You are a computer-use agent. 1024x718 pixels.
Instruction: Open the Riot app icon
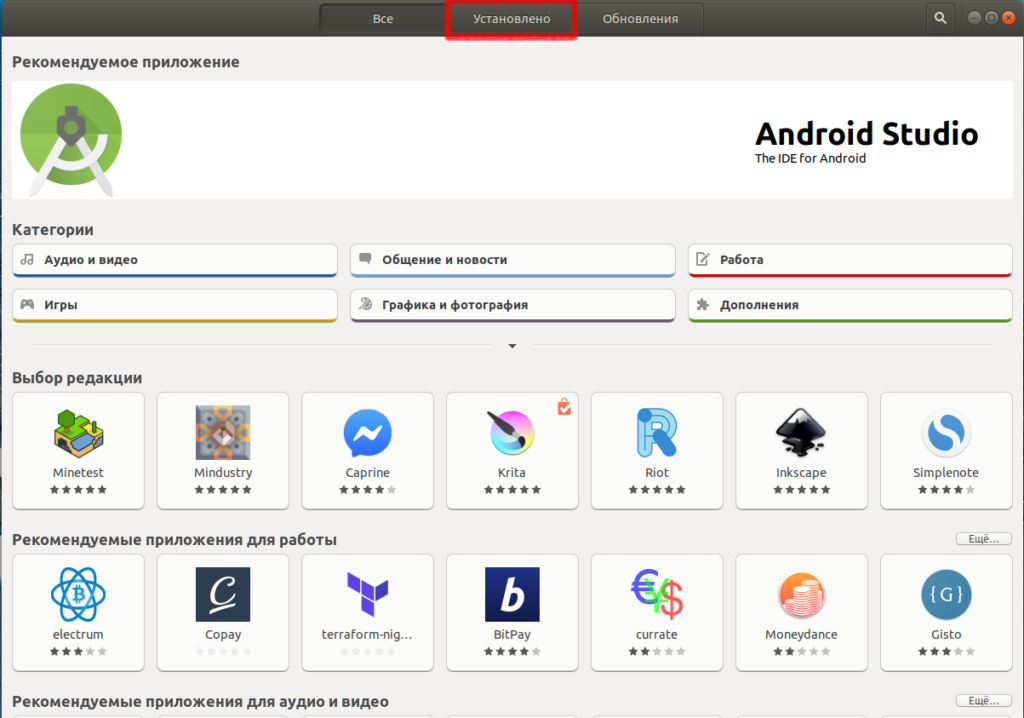pos(657,432)
